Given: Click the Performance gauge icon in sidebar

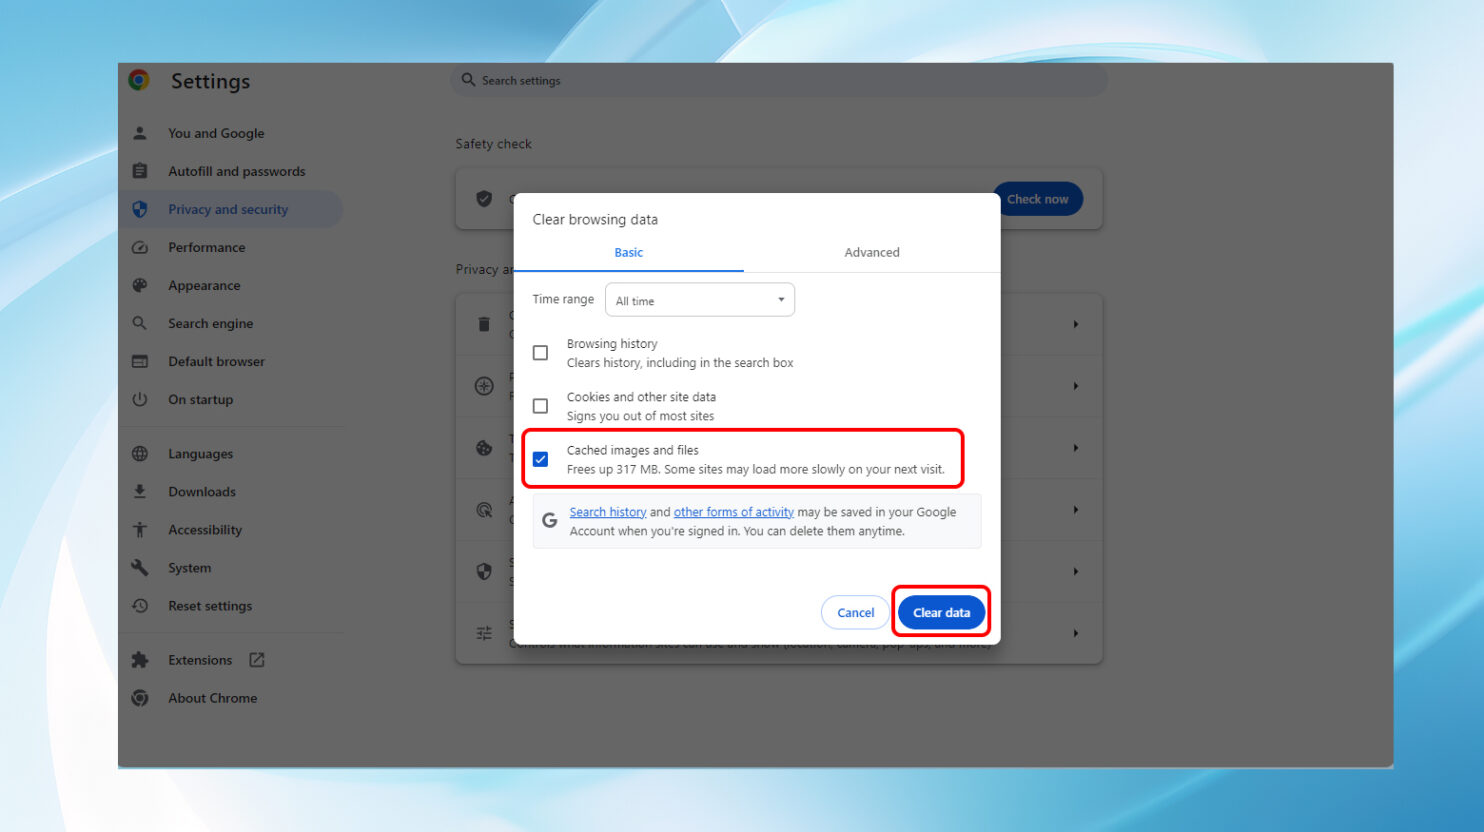Looking at the screenshot, I should [140, 247].
